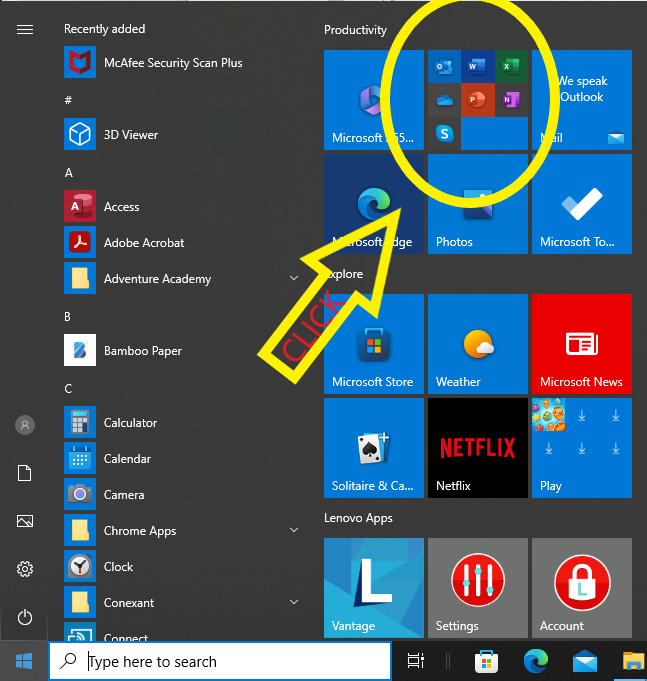Screen dimensions: 647x681
Task: Open Access from the app list
Action: click(x=102, y=206)
